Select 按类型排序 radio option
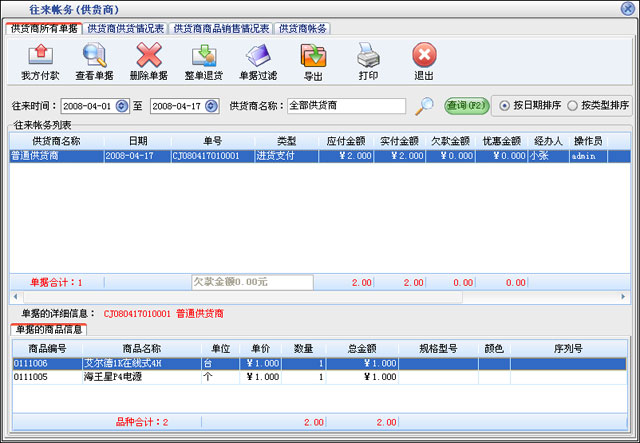The height and width of the screenshot is (443, 640). 572,106
